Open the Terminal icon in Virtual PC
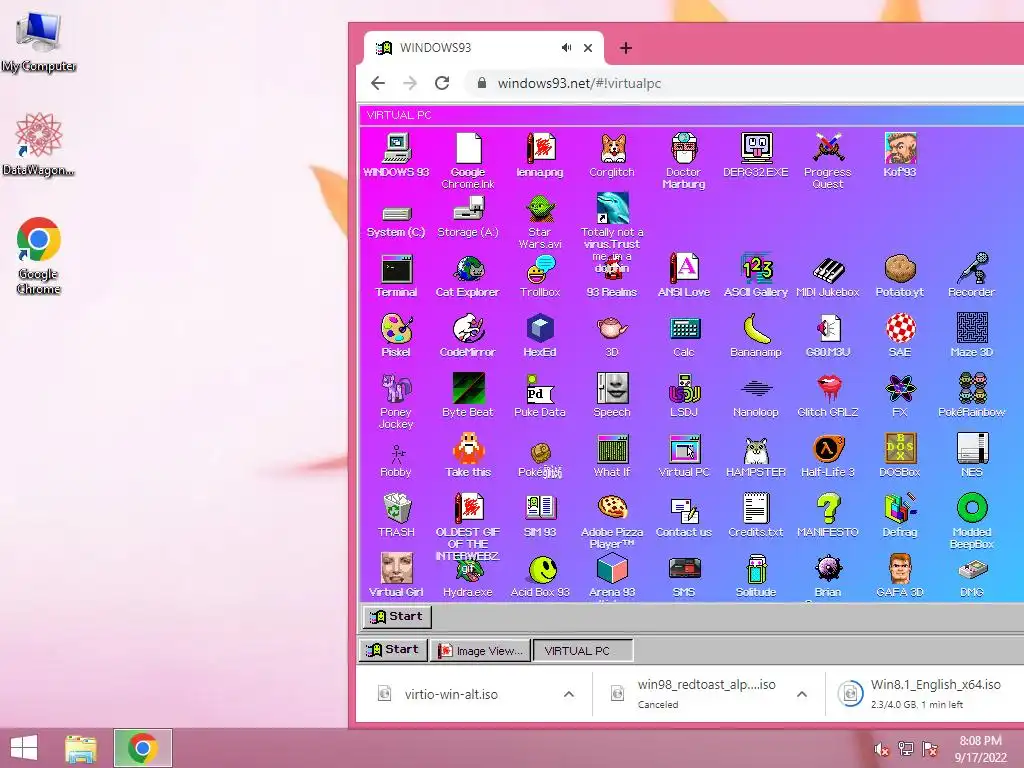 coord(396,275)
